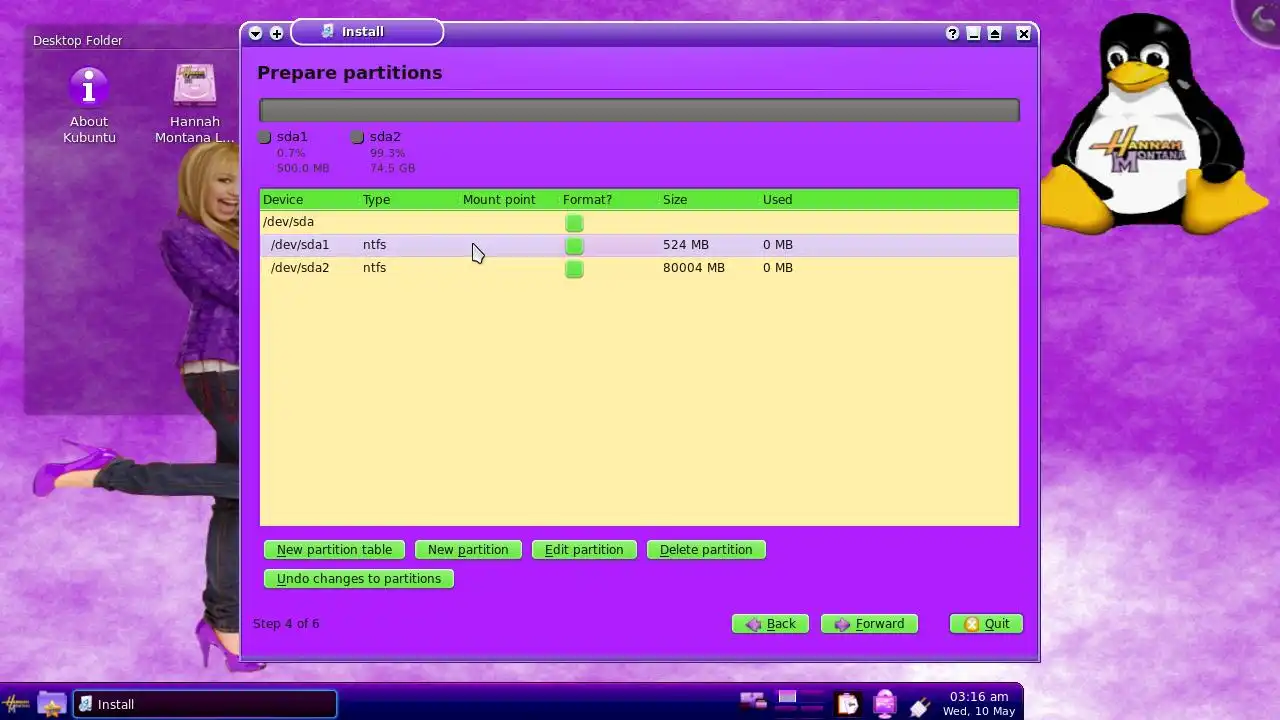Toggle the format checkbox for /dev/sda1
Viewport: 1280px width, 720px height.
click(x=574, y=245)
